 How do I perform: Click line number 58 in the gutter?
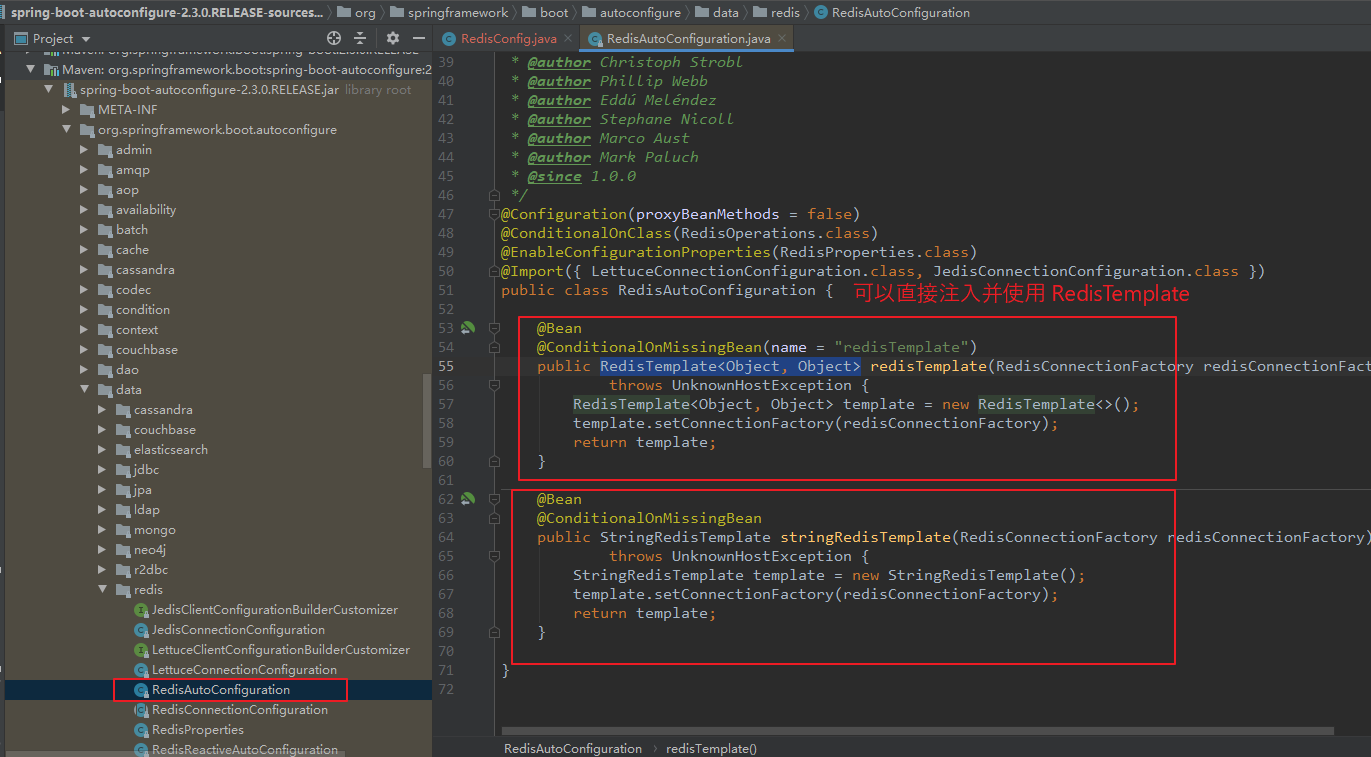[446, 423]
